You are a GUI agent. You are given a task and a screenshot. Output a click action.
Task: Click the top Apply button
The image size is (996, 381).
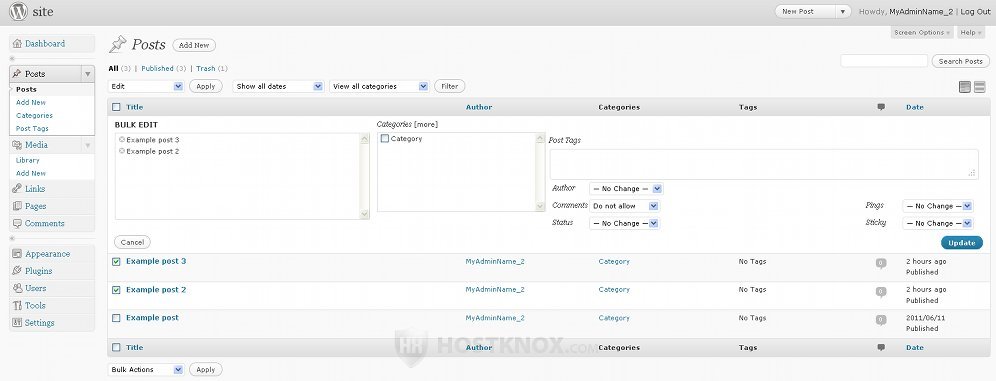[x=206, y=86]
